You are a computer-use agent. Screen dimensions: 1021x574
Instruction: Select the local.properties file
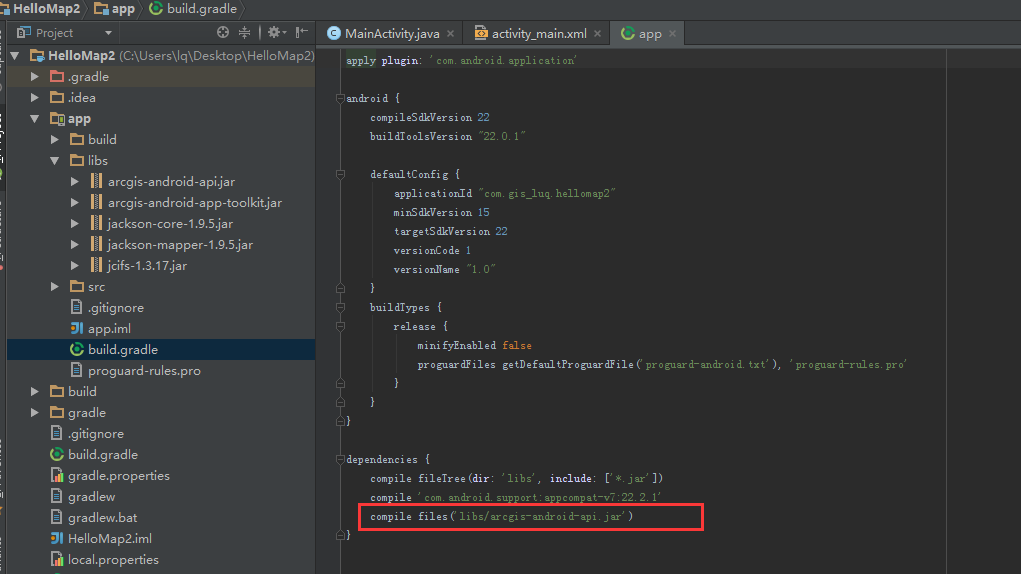point(113,560)
